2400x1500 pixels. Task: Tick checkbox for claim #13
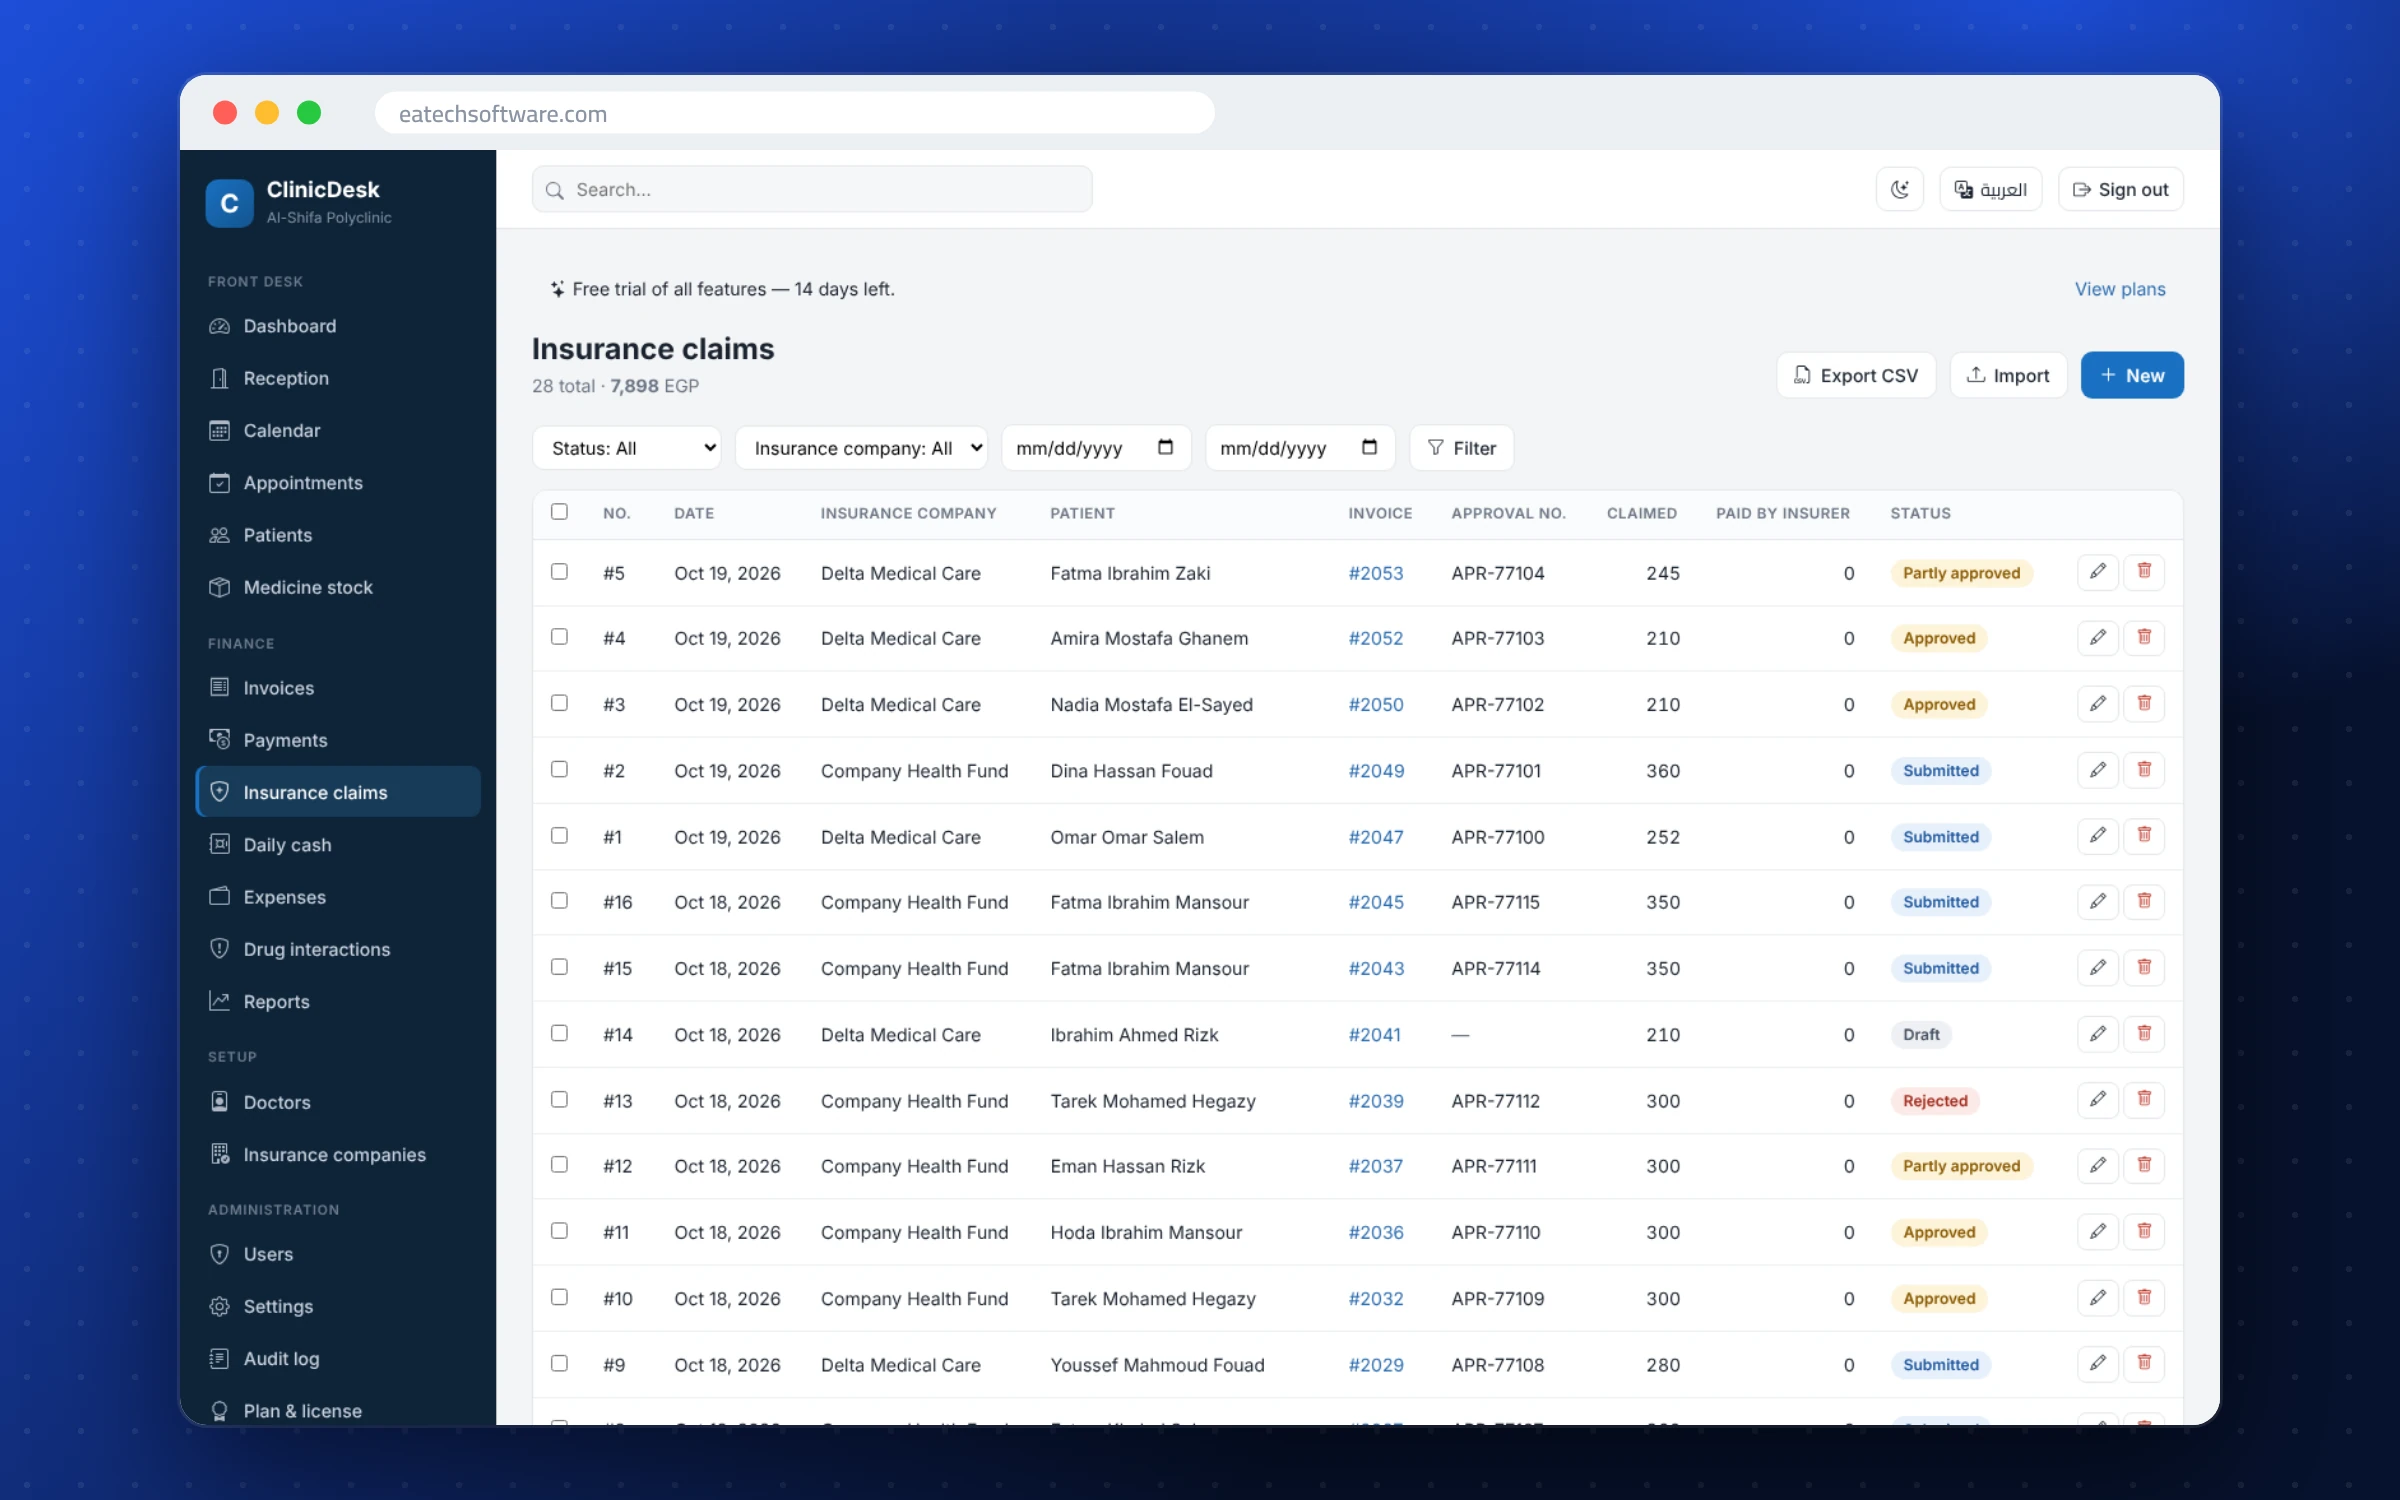pos(559,1099)
